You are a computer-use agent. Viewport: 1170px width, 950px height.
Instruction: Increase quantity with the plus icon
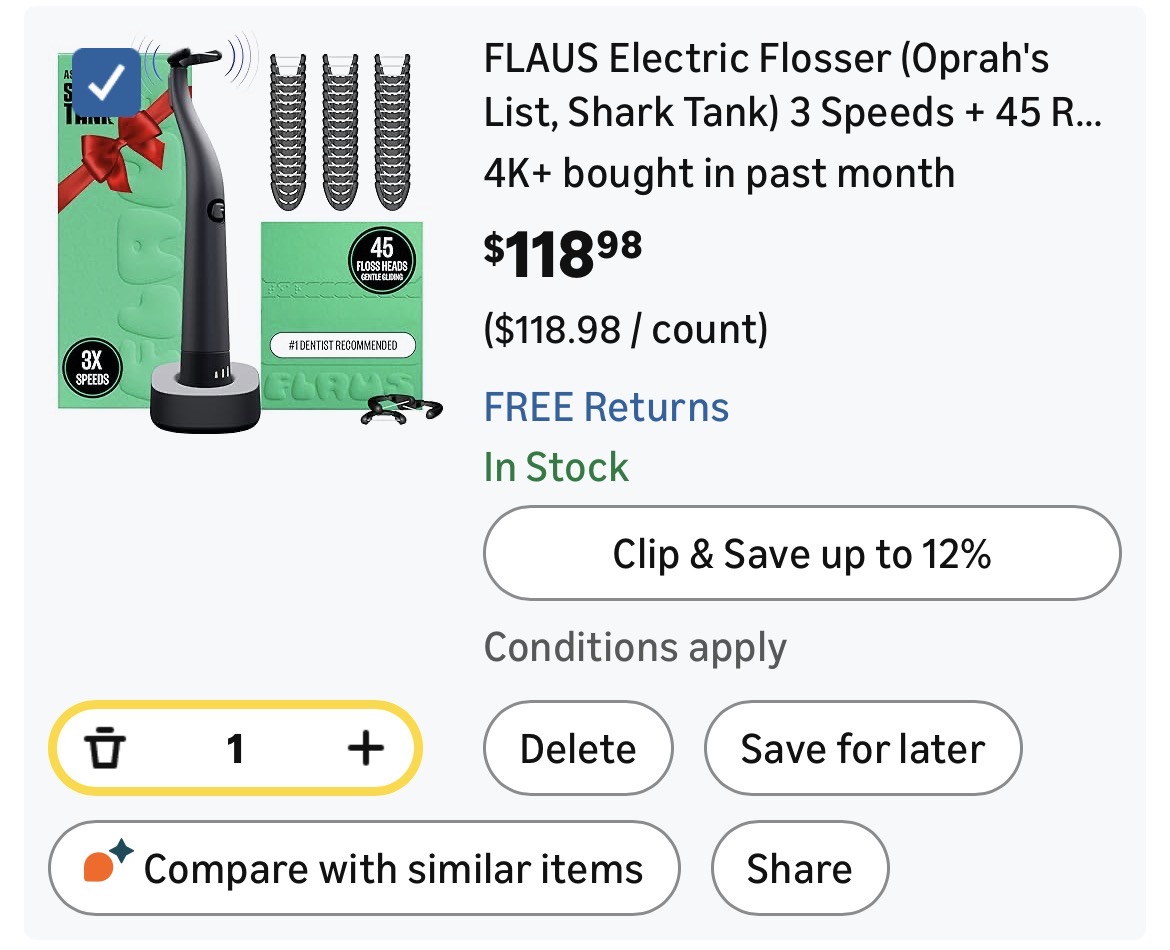(x=365, y=748)
